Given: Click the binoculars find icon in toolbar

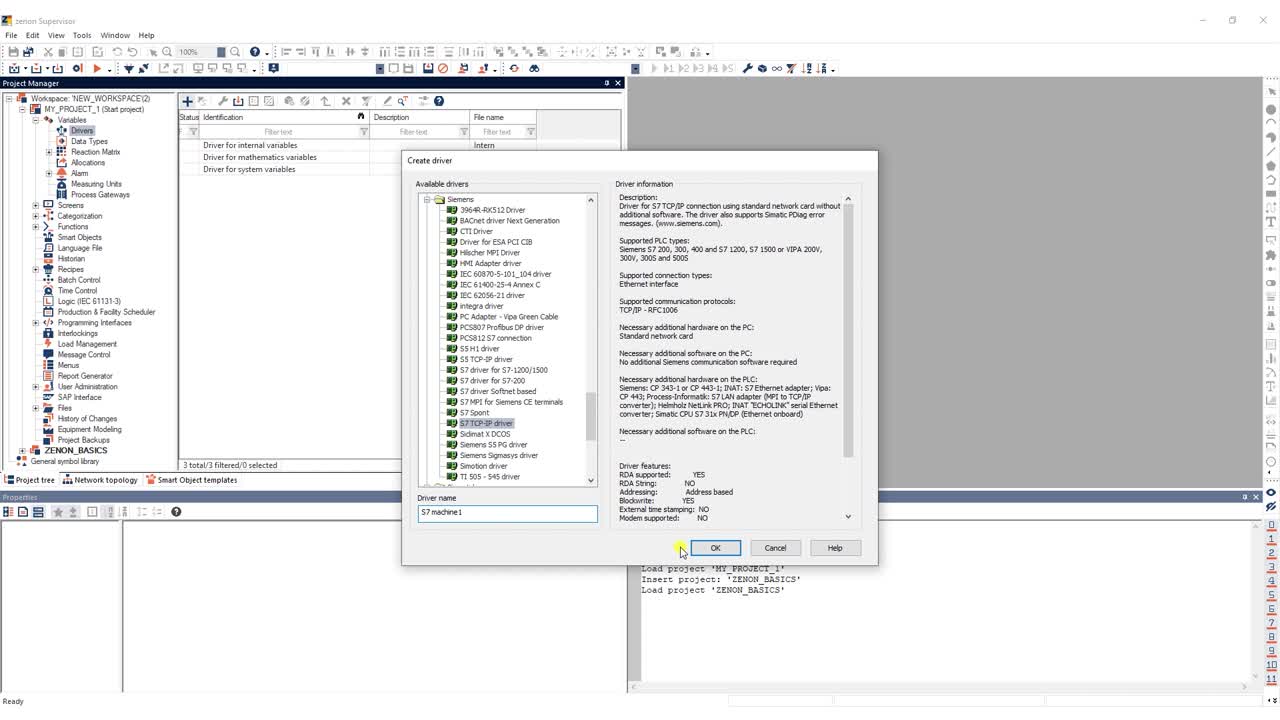Looking at the screenshot, I should tap(534, 68).
